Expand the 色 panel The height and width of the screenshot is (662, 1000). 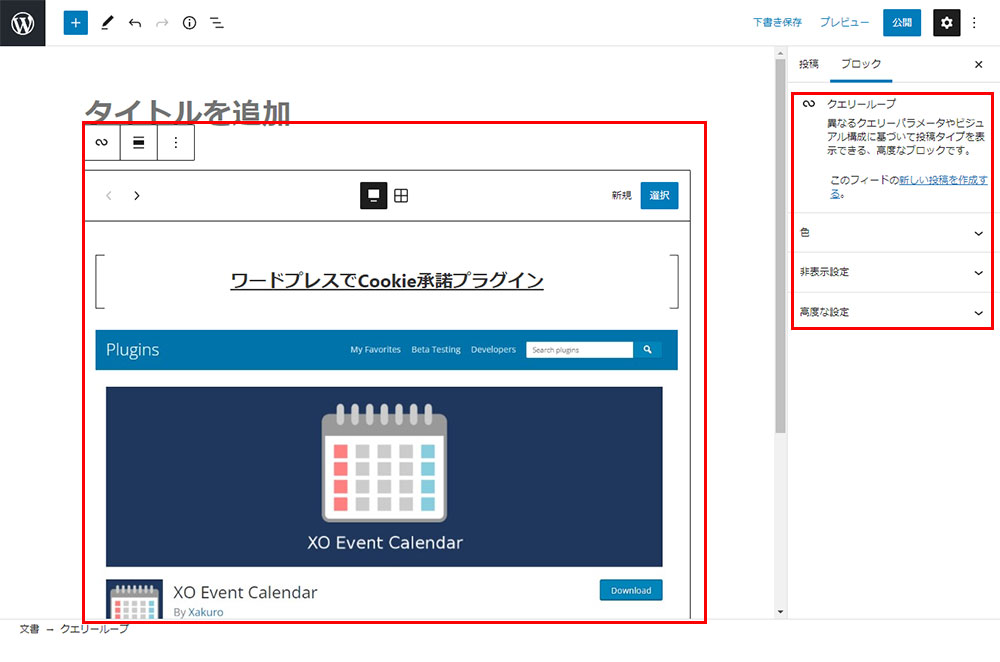[891, 233]
